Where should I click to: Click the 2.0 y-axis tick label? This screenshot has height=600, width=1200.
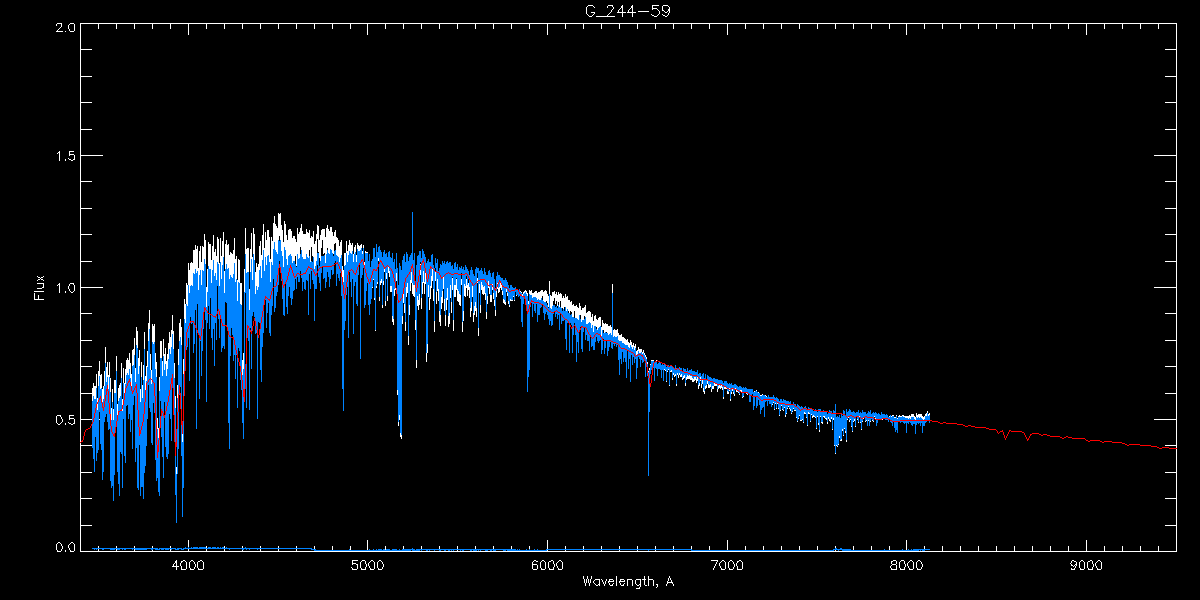click(65, 28)
